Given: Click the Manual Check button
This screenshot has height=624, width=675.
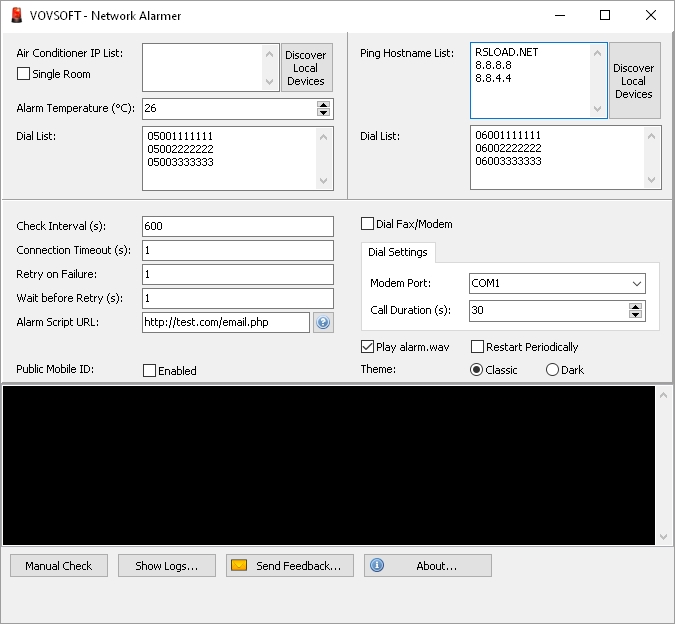Looking at the screenshot, I should click(59, 565).
